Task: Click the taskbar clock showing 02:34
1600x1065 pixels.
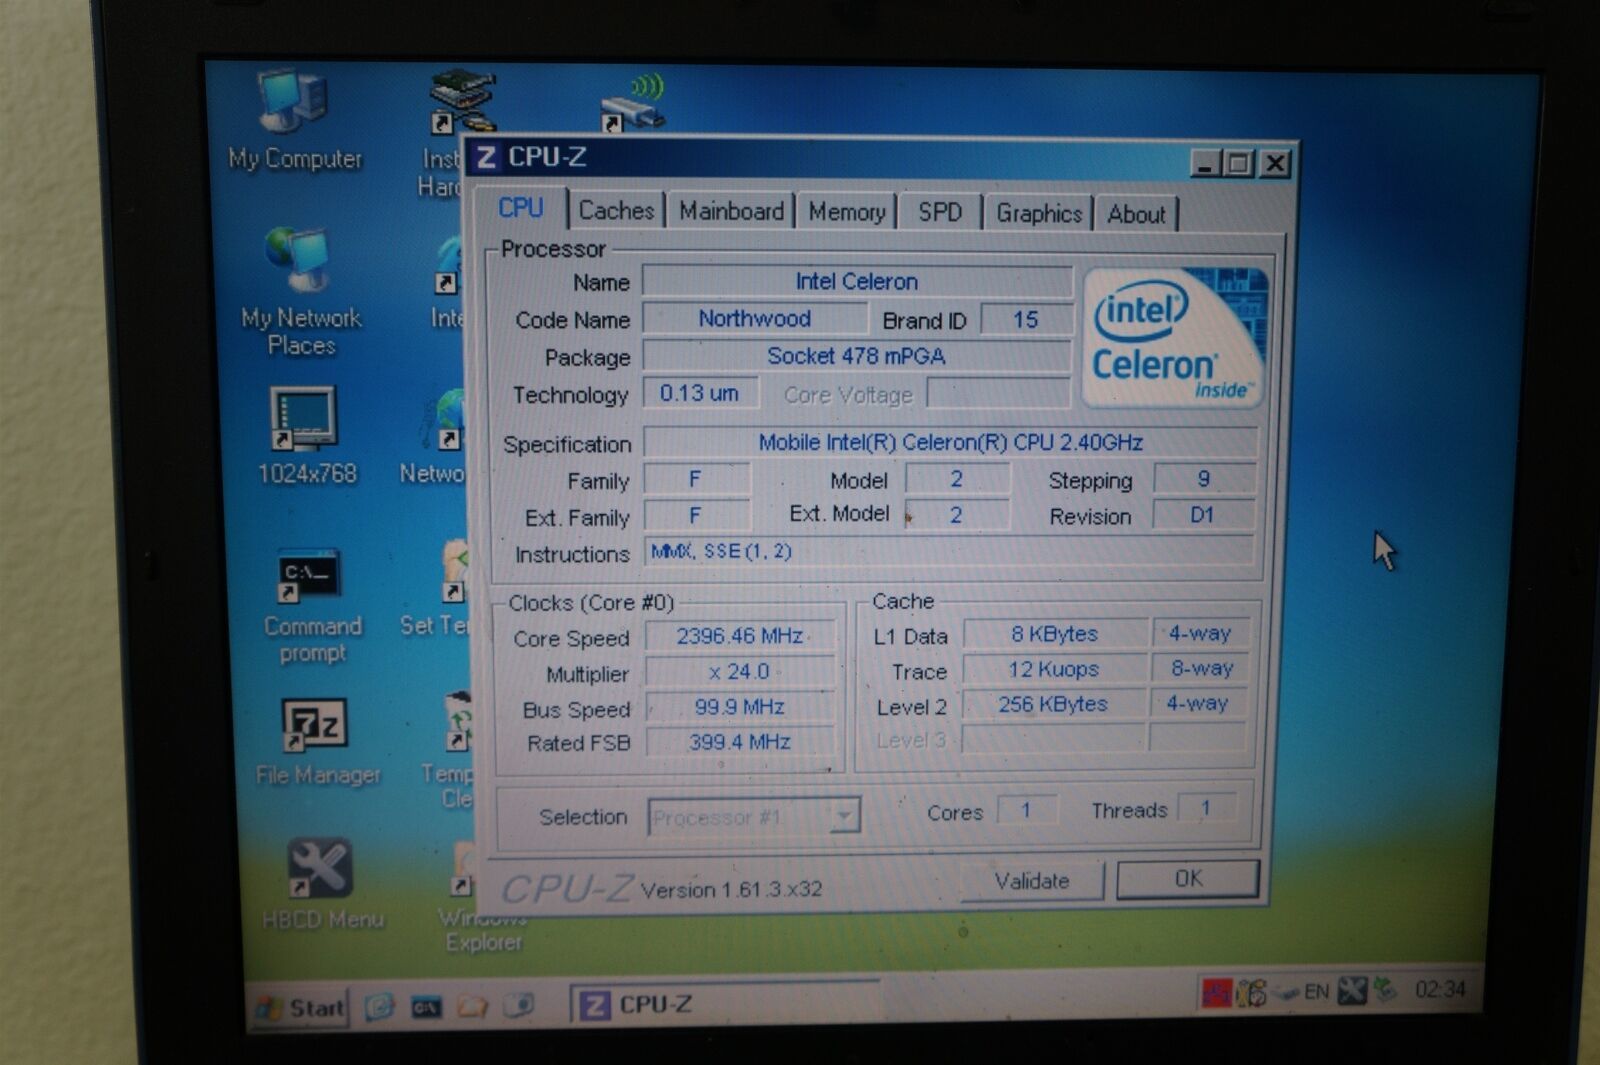Action: click(x=1440, y=989)
